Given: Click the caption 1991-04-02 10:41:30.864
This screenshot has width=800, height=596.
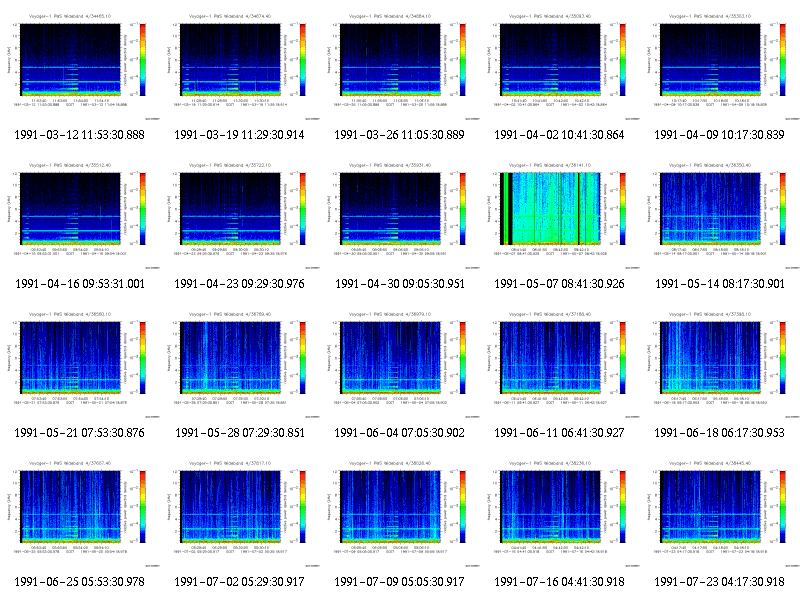Looking at the screenshot, I should (x=559, y=135).
